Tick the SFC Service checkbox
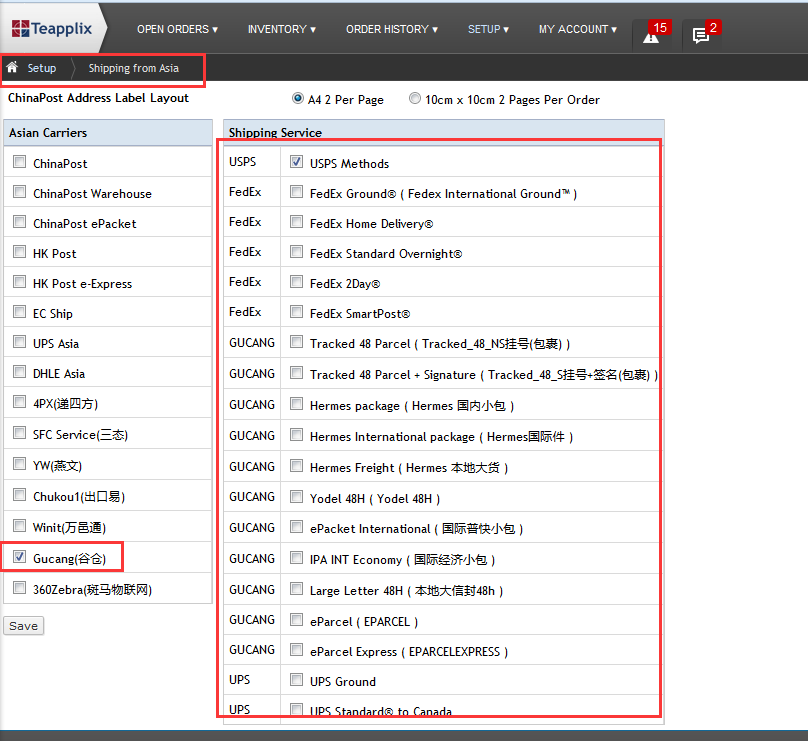The width and height of the screenshot is (808, 741). pyautogui.click(x=20, y=433)
